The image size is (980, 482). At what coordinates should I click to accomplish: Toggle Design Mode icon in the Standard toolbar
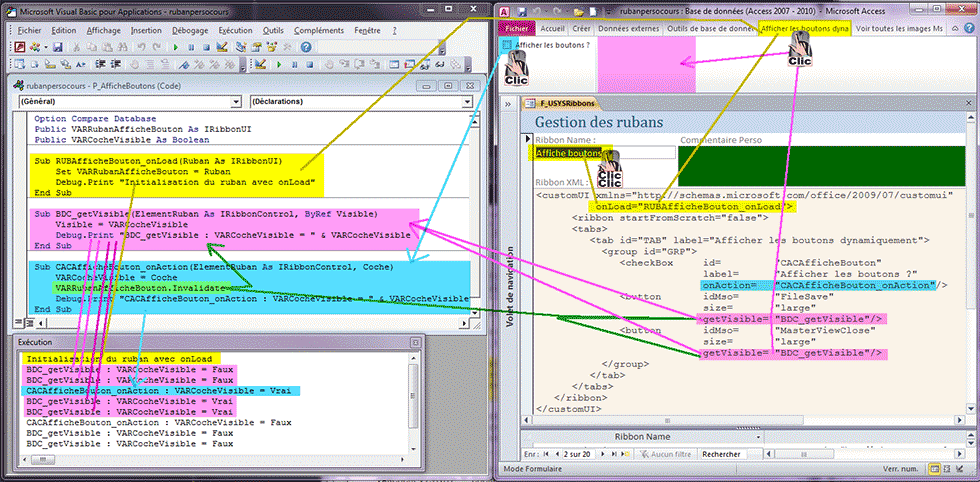coord(222,48)
